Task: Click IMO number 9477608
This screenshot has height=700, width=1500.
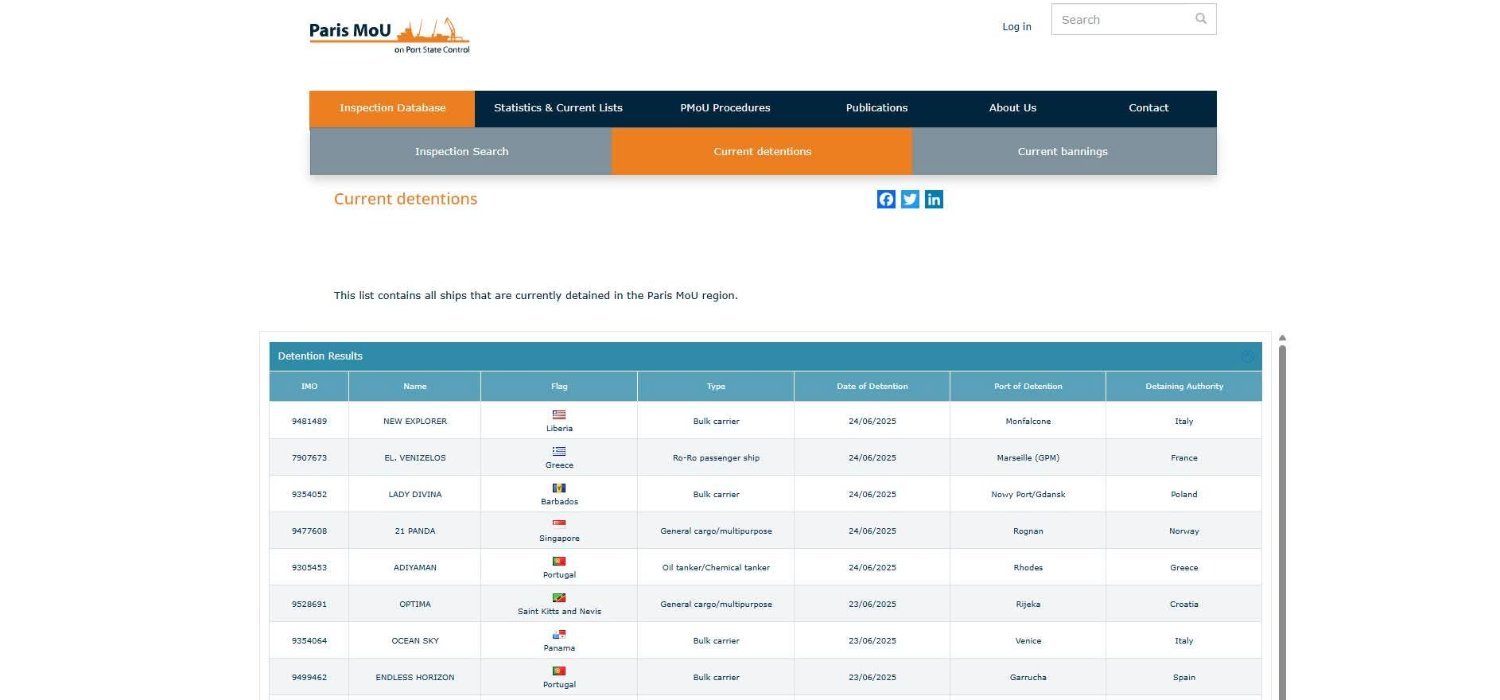Action: click(309, 531)
